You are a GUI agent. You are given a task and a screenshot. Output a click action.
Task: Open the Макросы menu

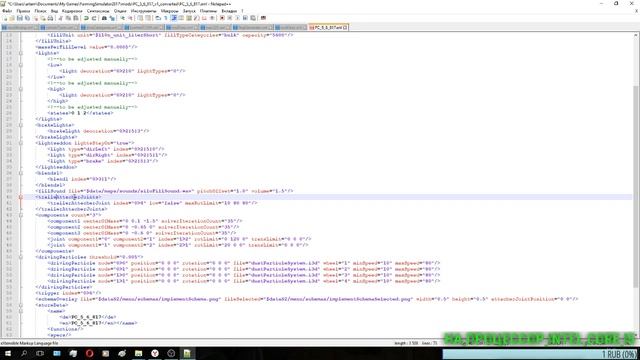169,11
